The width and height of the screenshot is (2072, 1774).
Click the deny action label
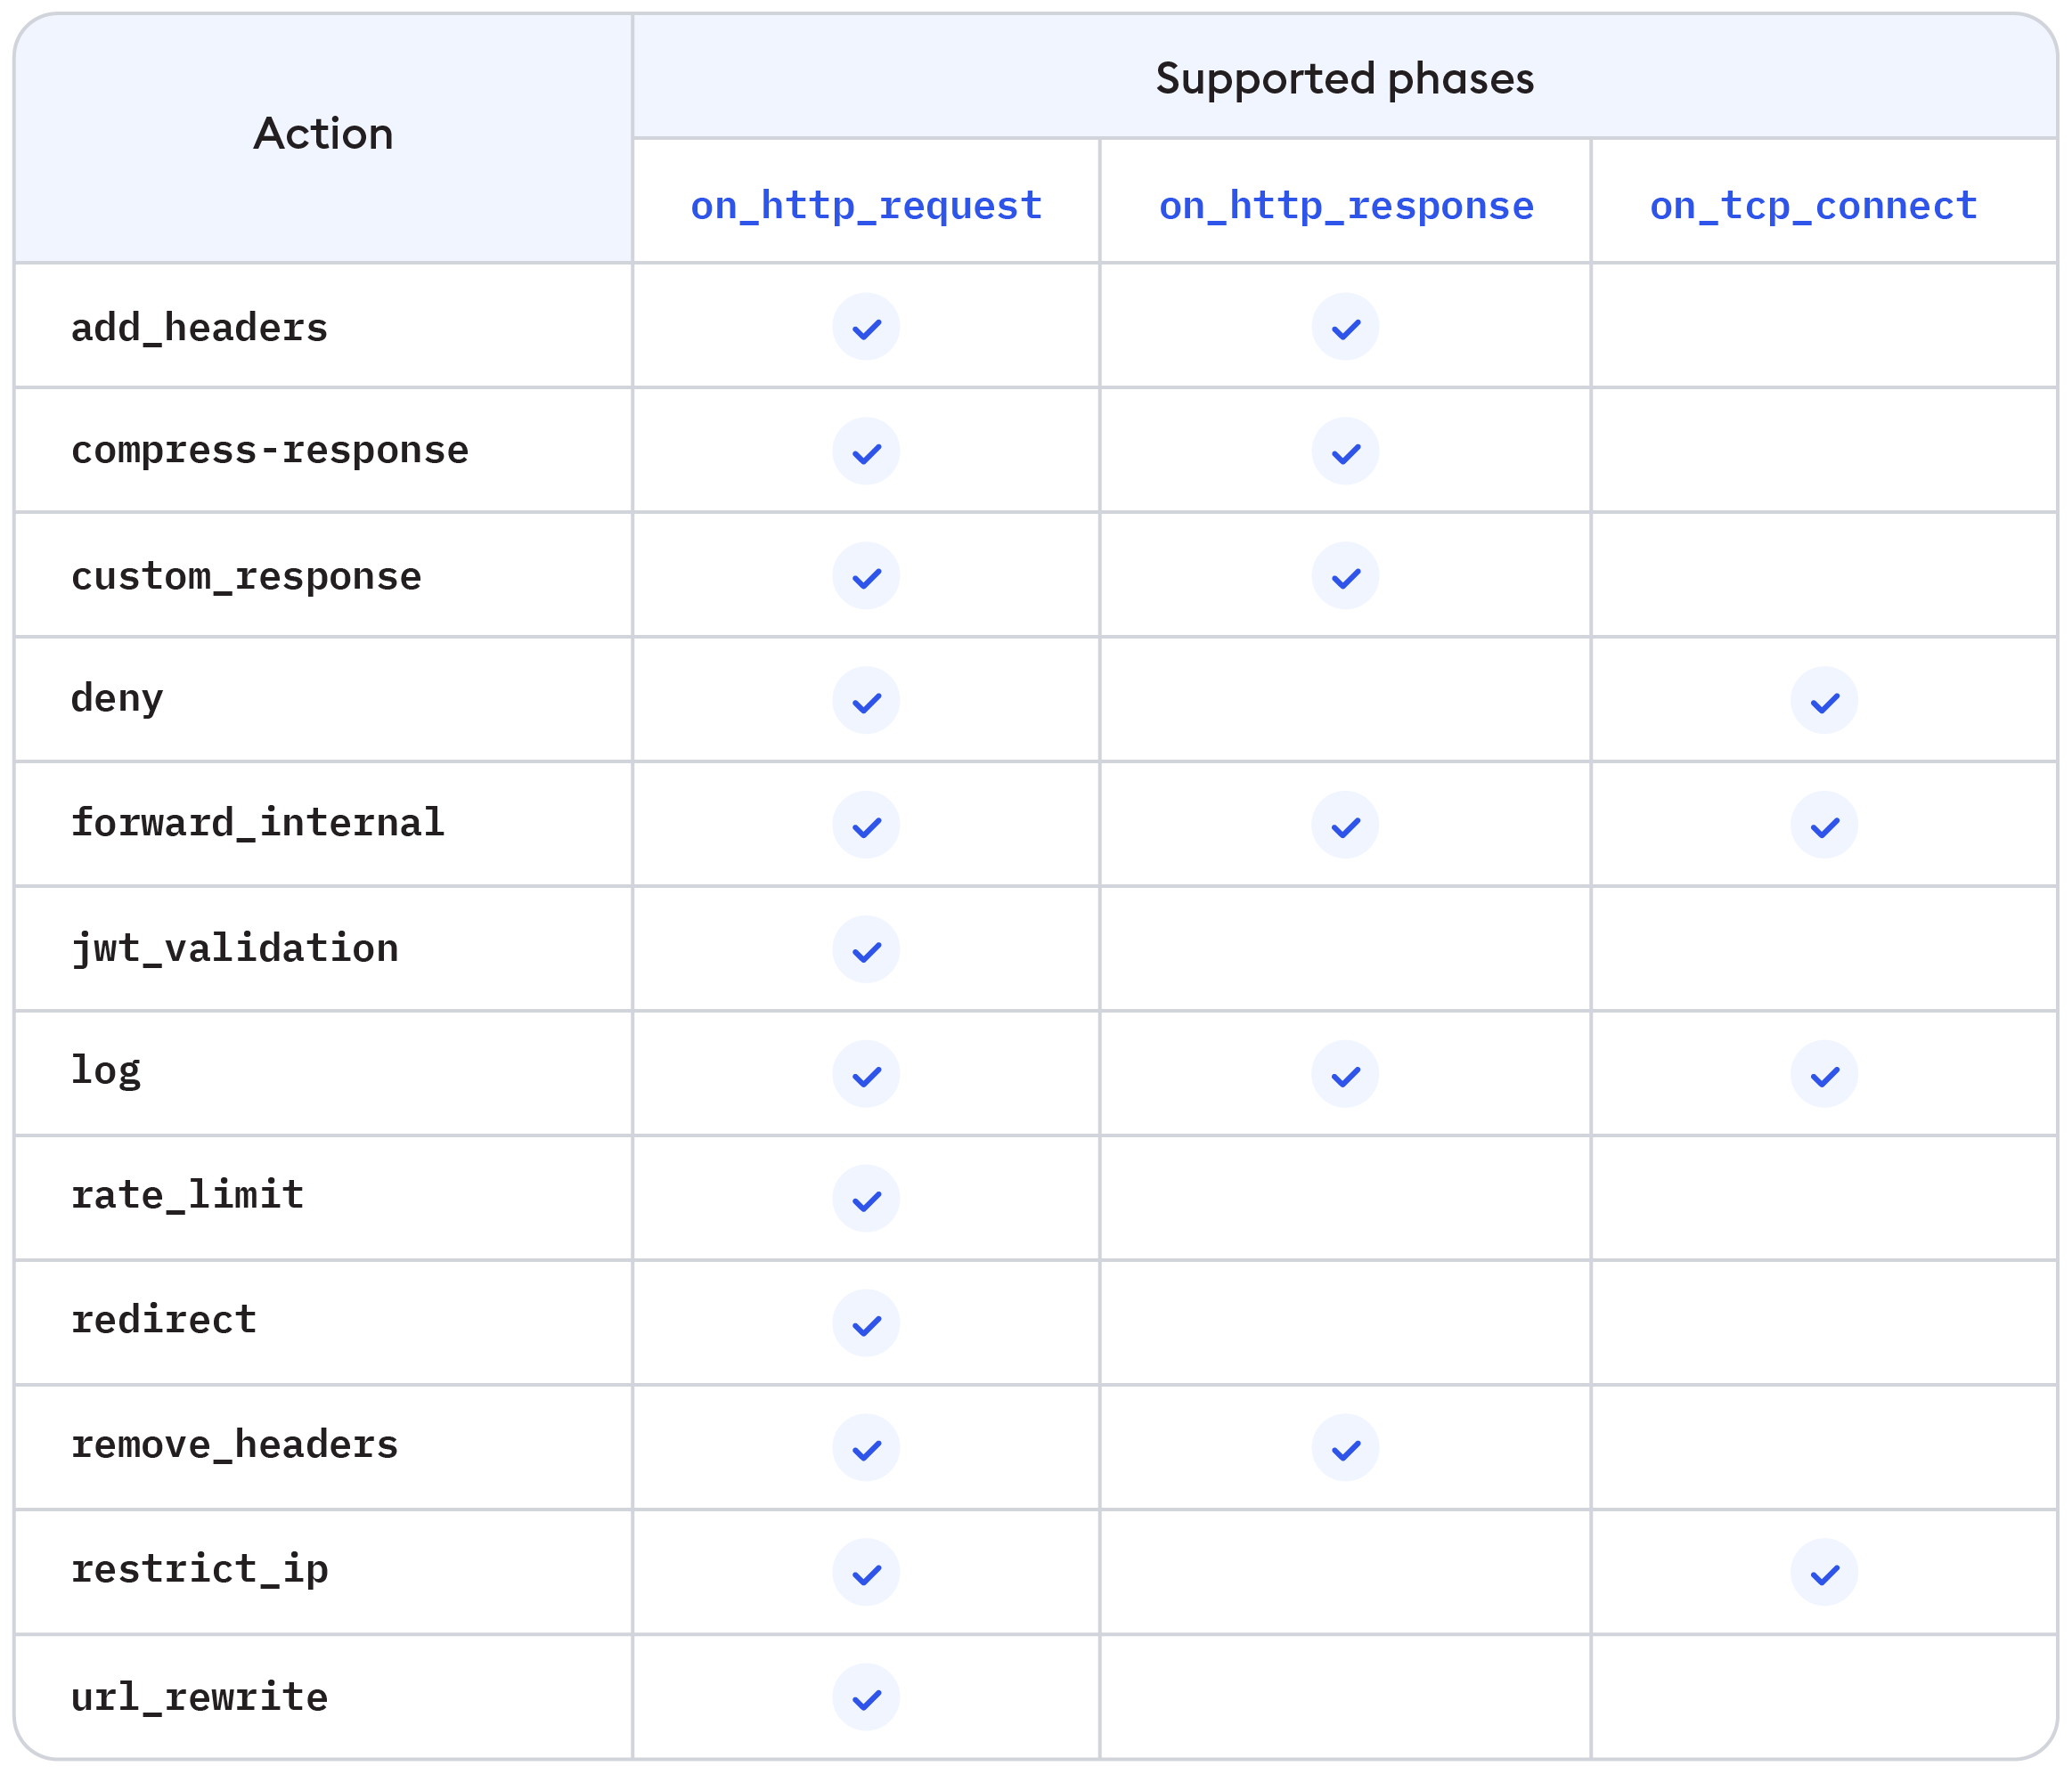(x=117, y=698)
